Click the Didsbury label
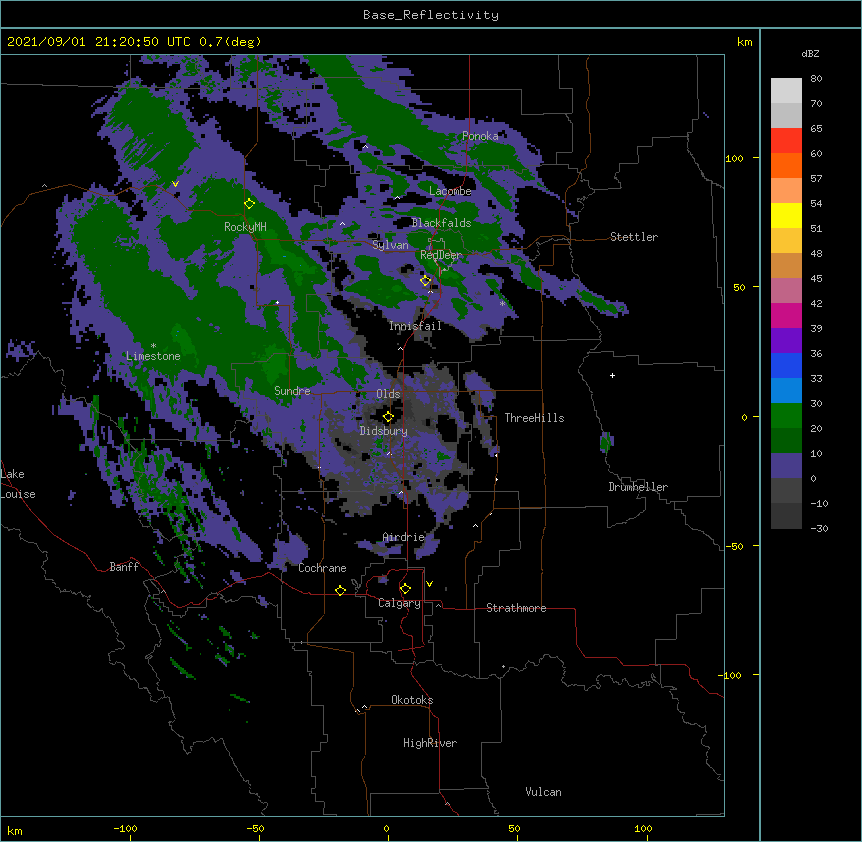The image size is (862, 842). click(384, 431)
